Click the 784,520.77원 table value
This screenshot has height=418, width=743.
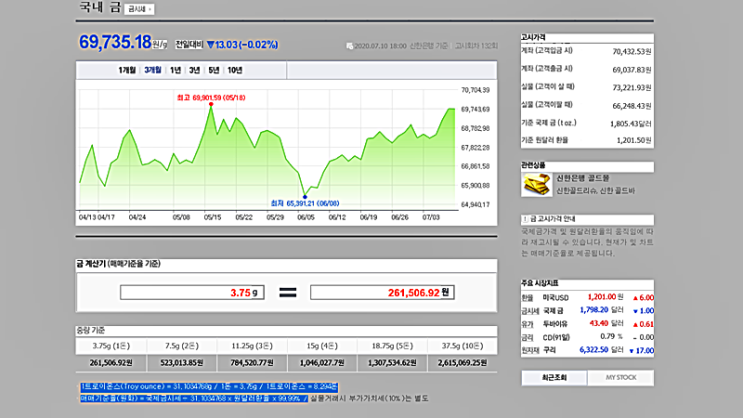pos(252,363)
